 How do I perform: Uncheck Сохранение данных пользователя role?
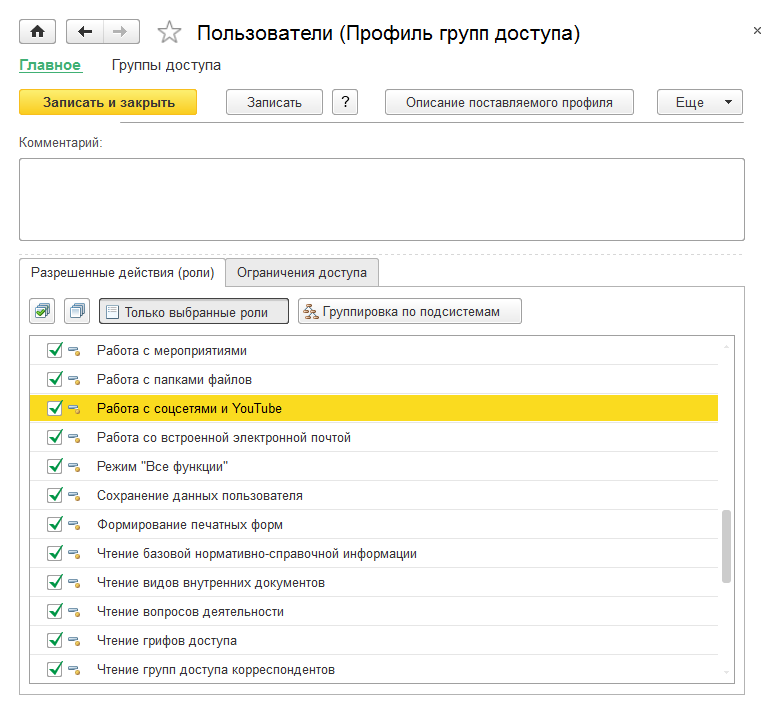(x=55, y=495)
